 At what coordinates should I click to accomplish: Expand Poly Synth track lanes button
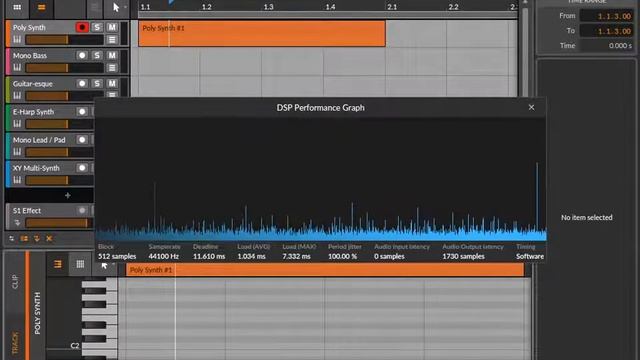112,40
